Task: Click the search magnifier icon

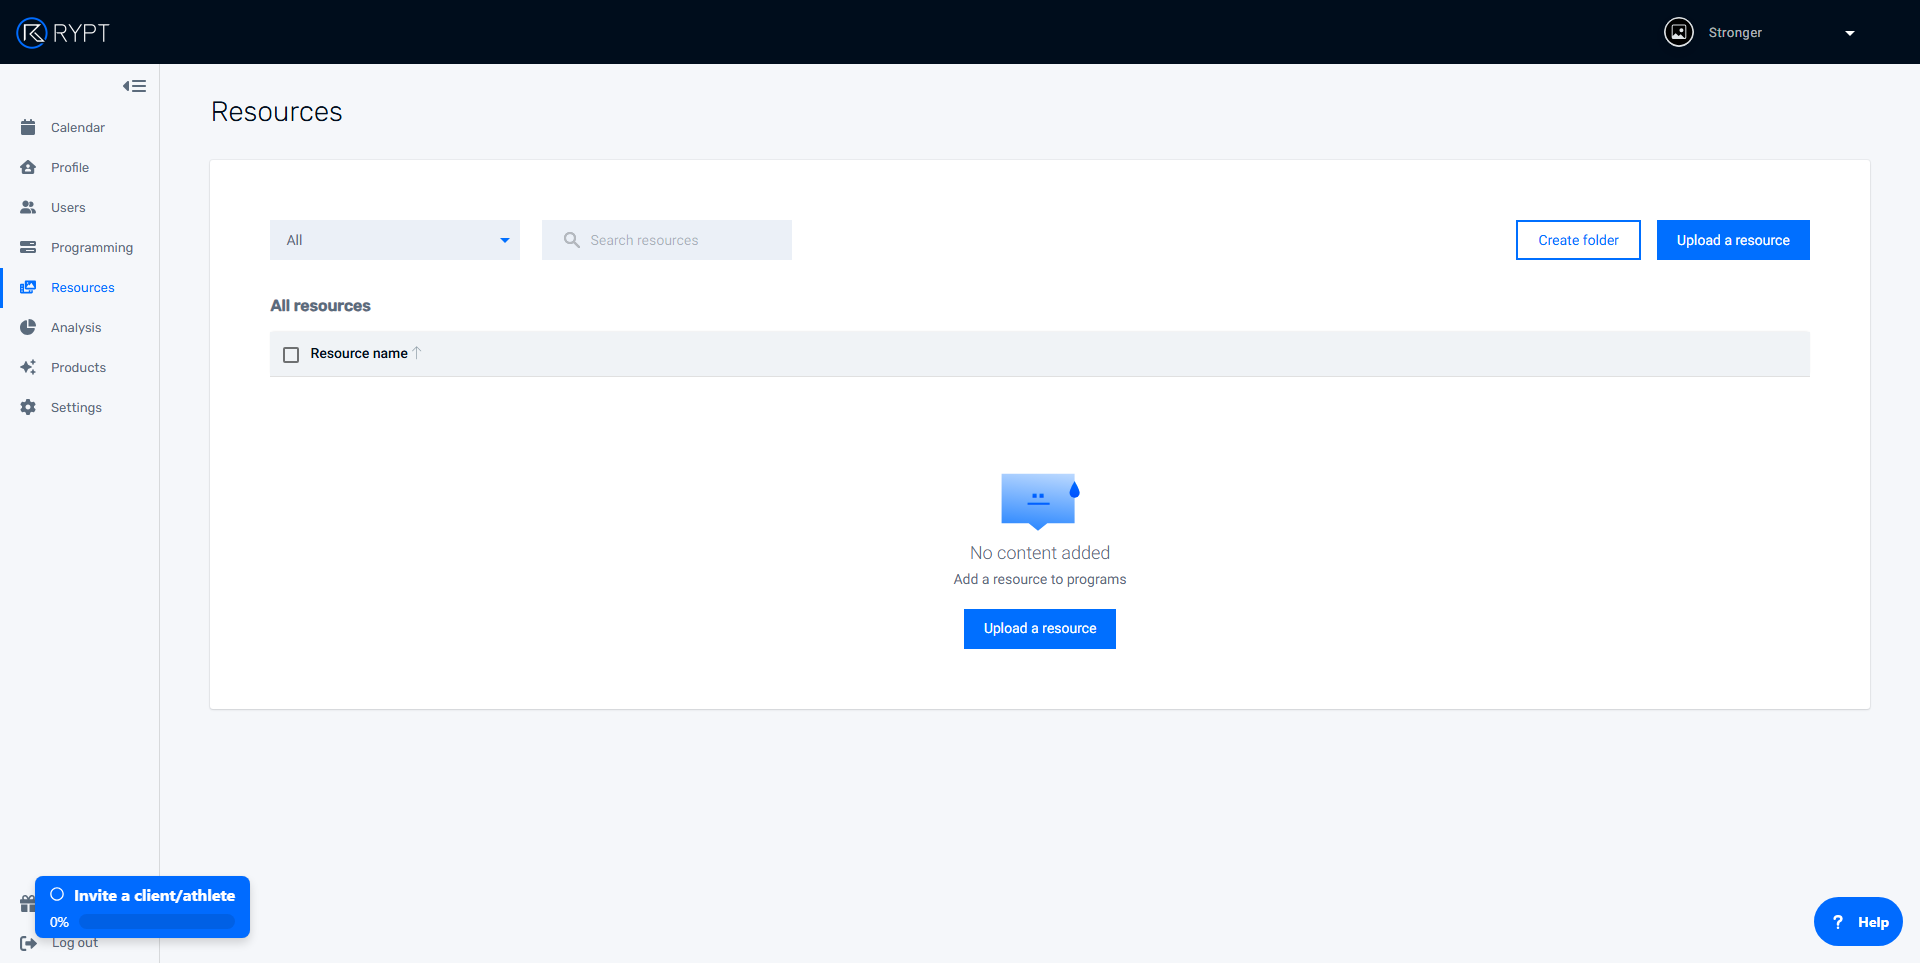Action: [572, 240]
